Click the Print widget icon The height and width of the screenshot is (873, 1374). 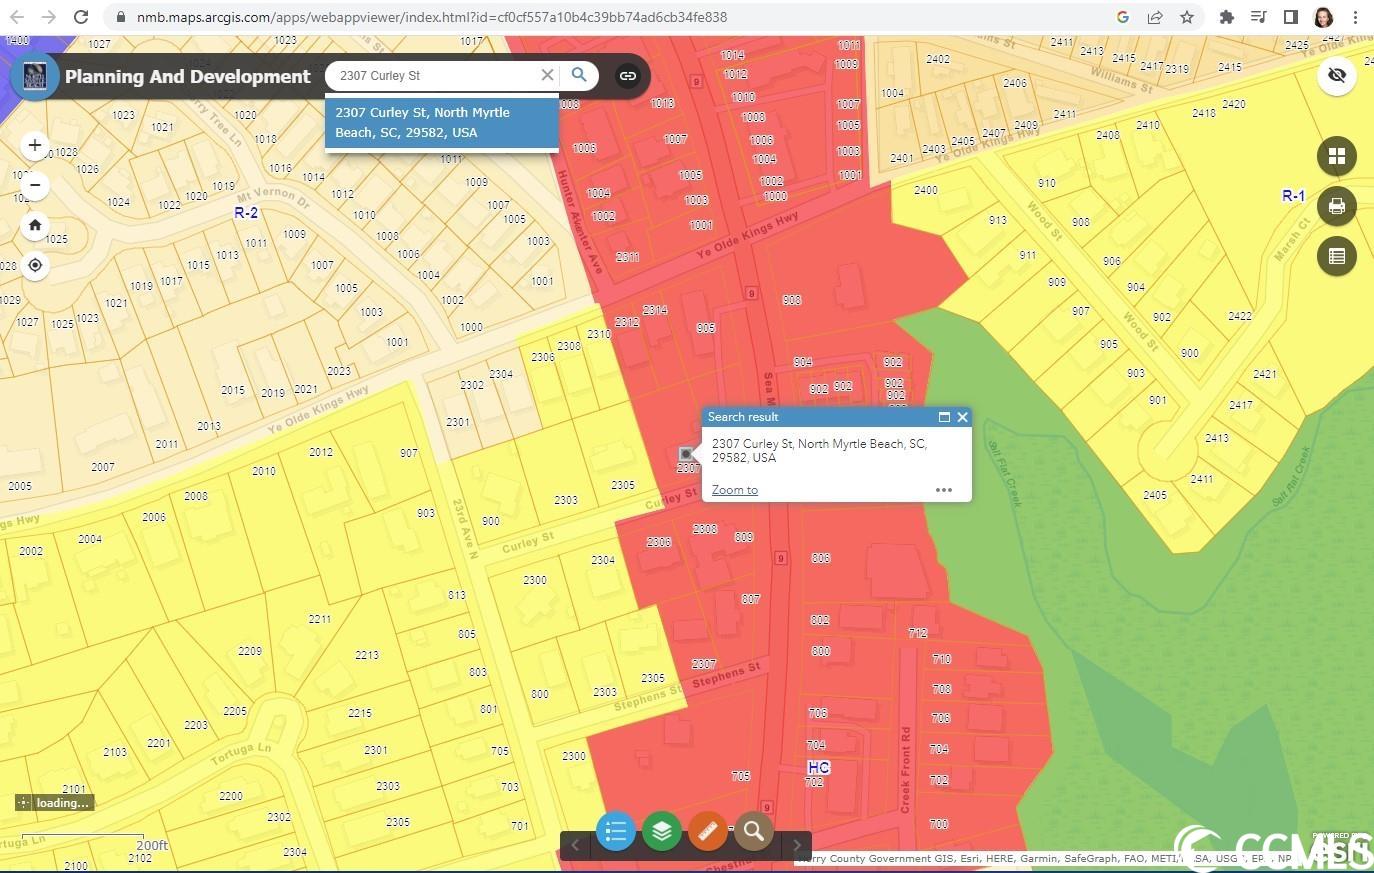click(x=1336, y=206)
